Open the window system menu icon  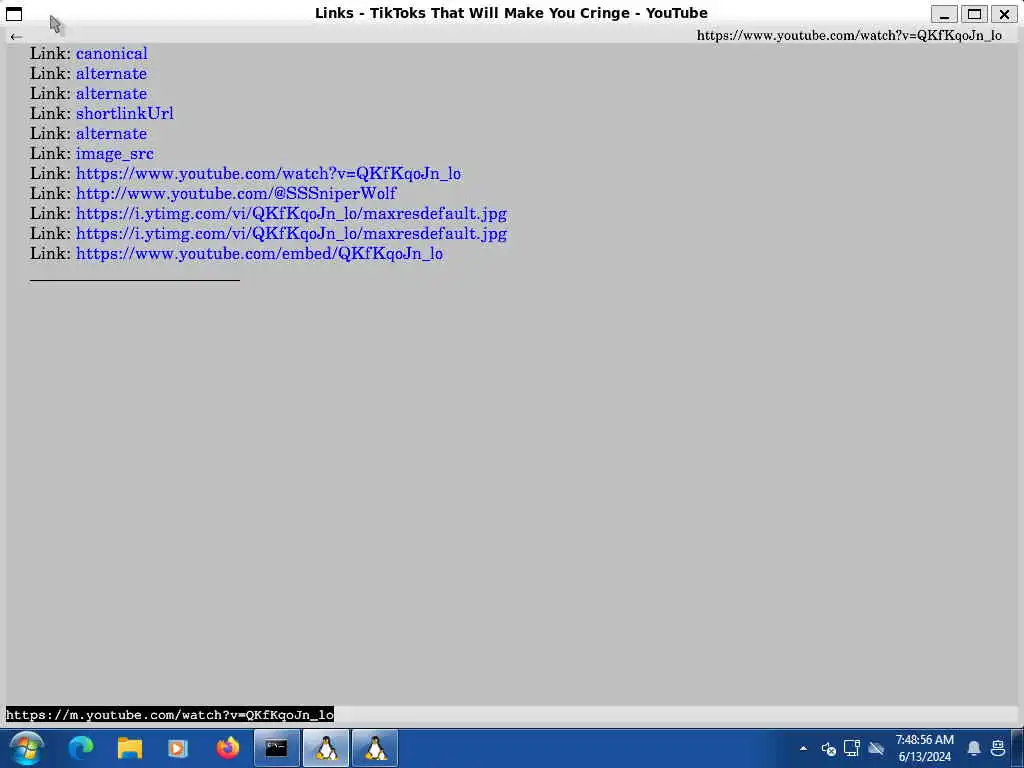click(x=14, y=14)
